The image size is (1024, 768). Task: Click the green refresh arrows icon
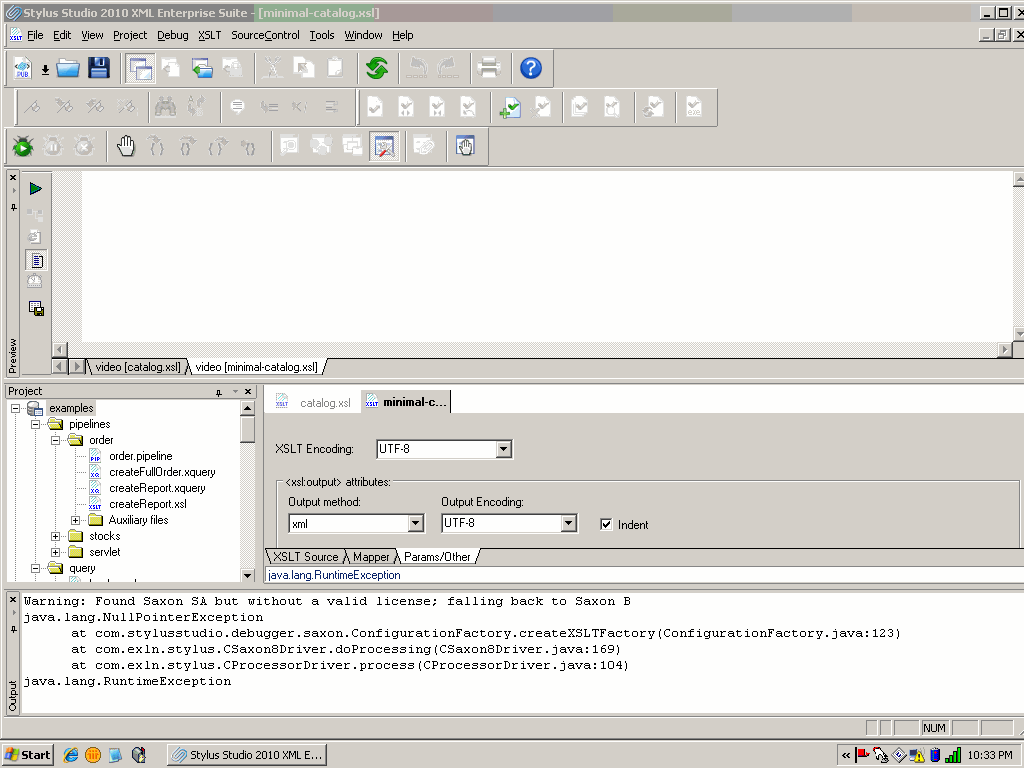tap(377, 68)
